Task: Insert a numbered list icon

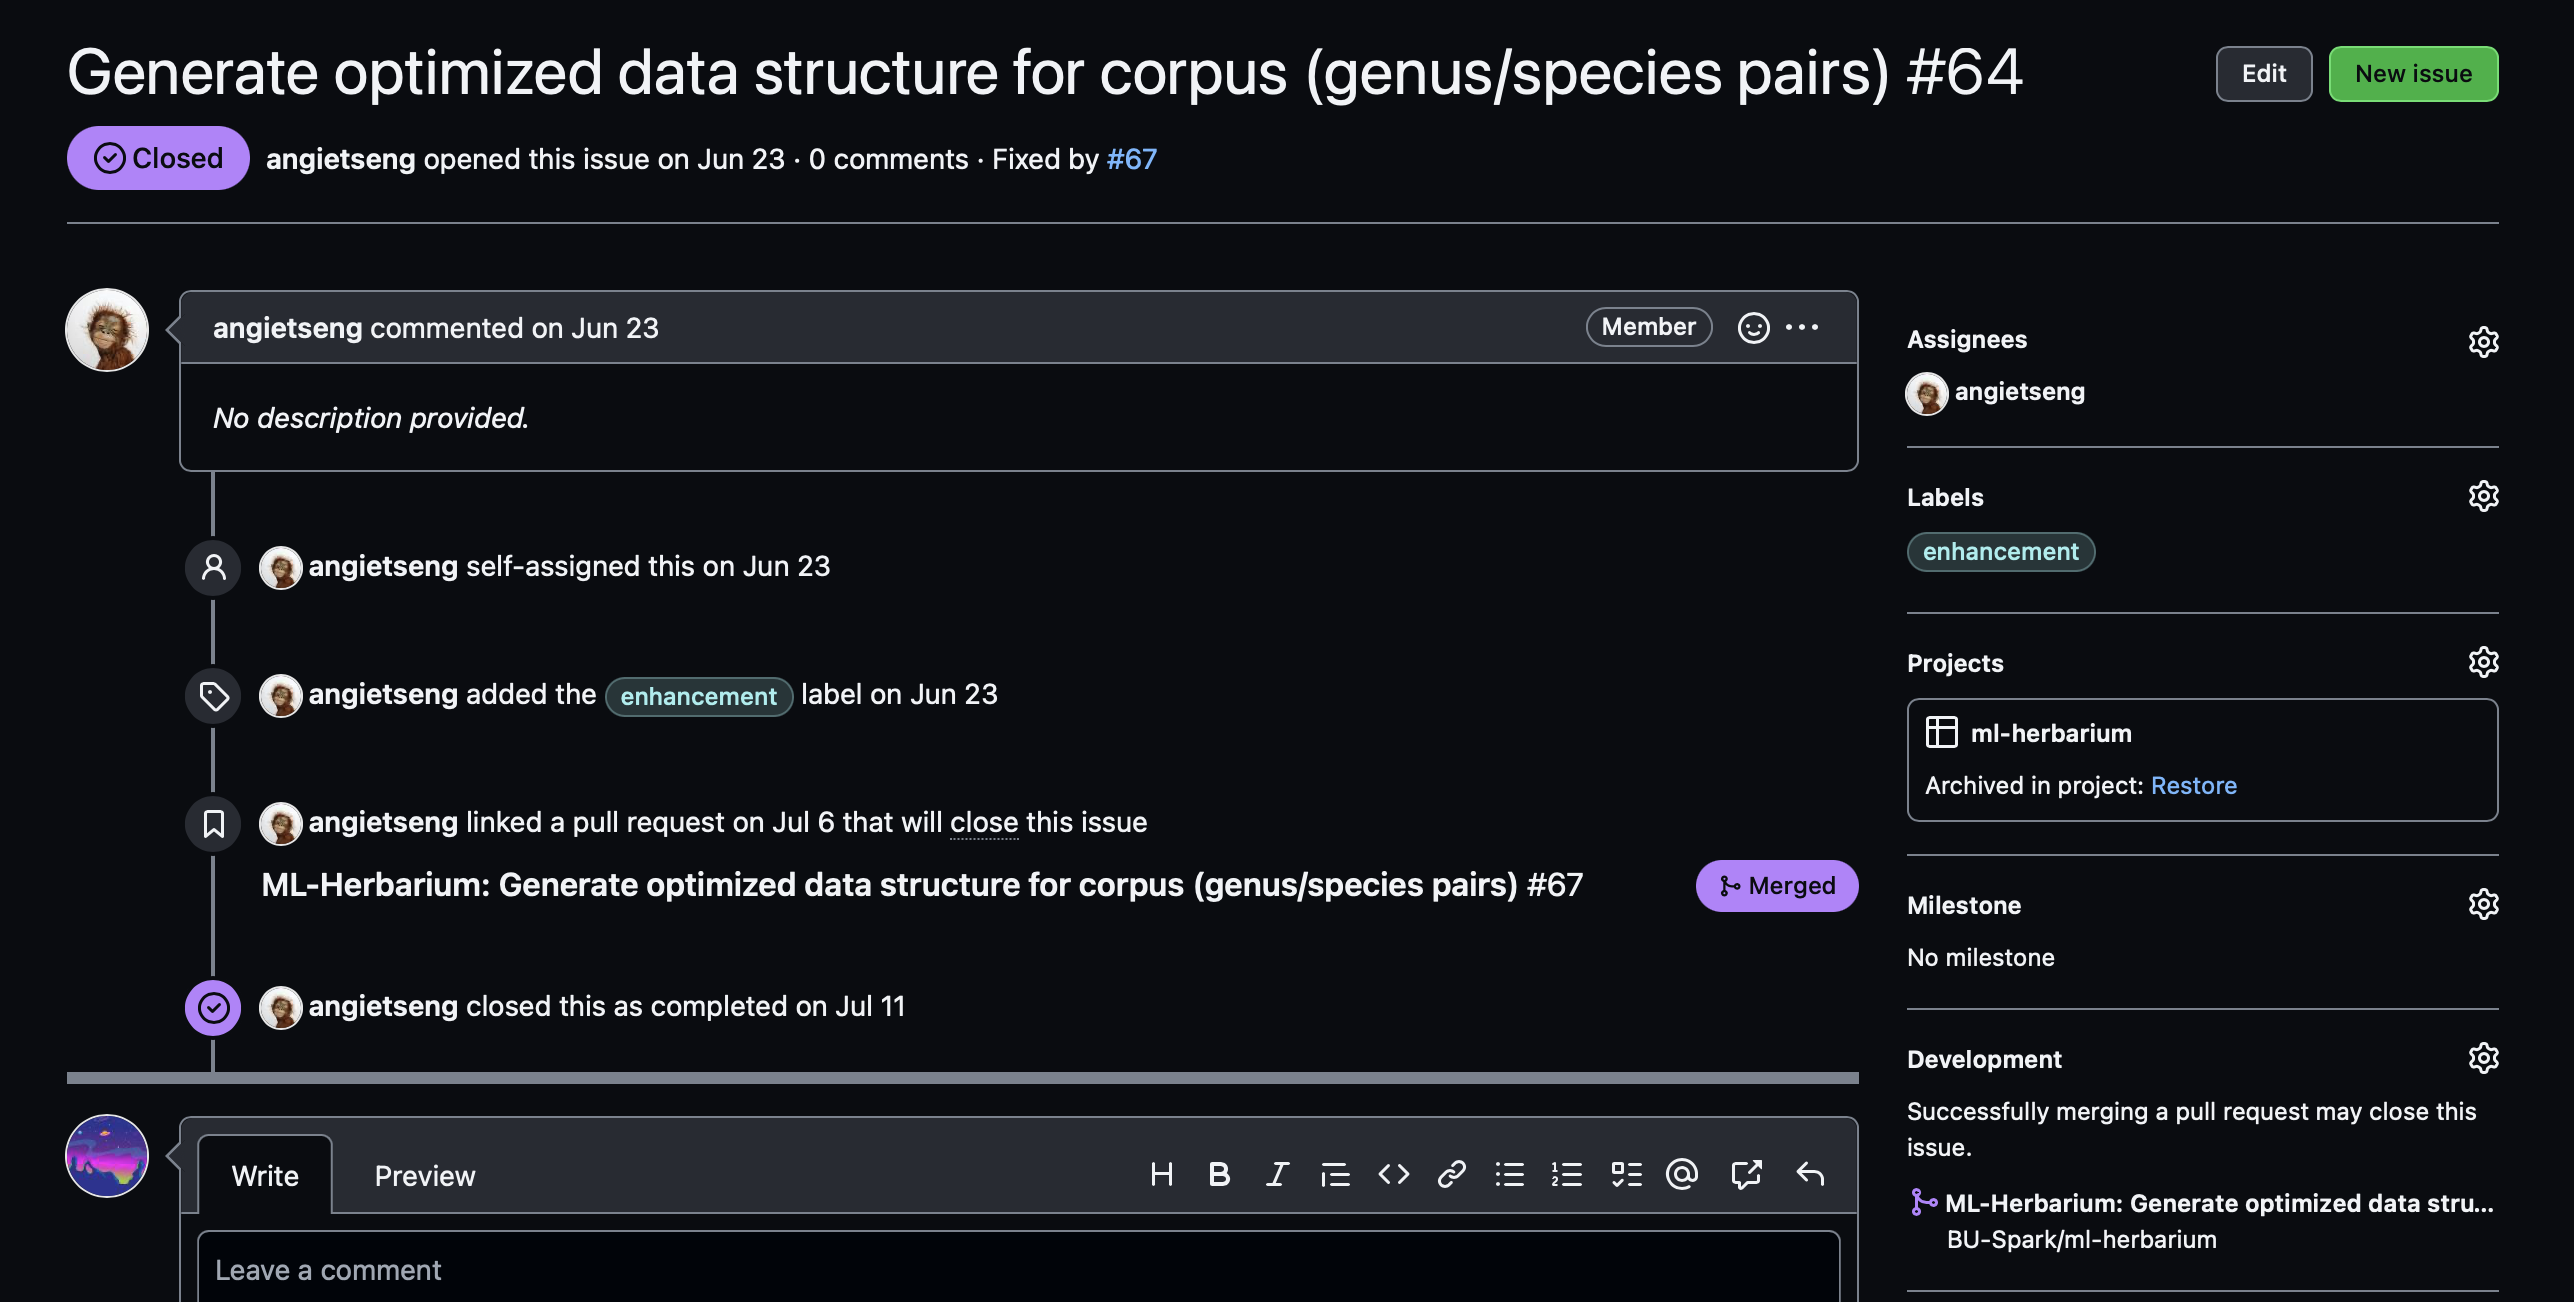Action: [1566, 1174]
